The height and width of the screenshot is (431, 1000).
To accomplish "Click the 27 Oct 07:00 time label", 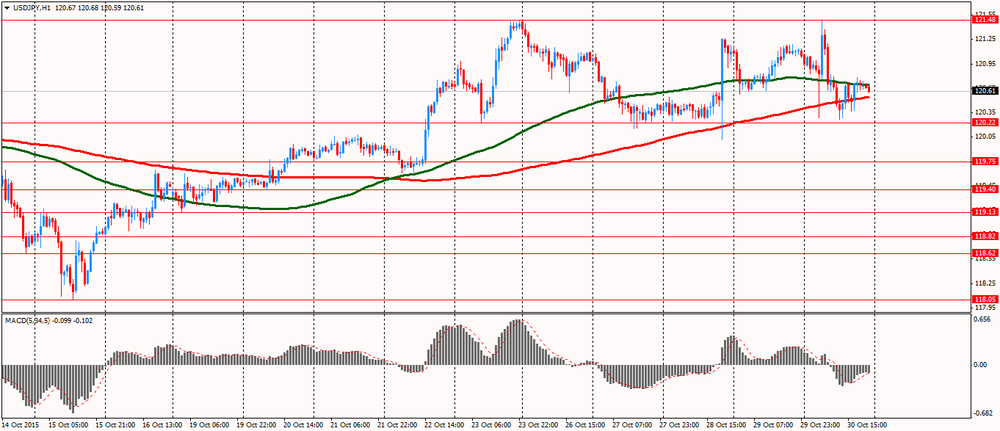I will pos(632,424).
